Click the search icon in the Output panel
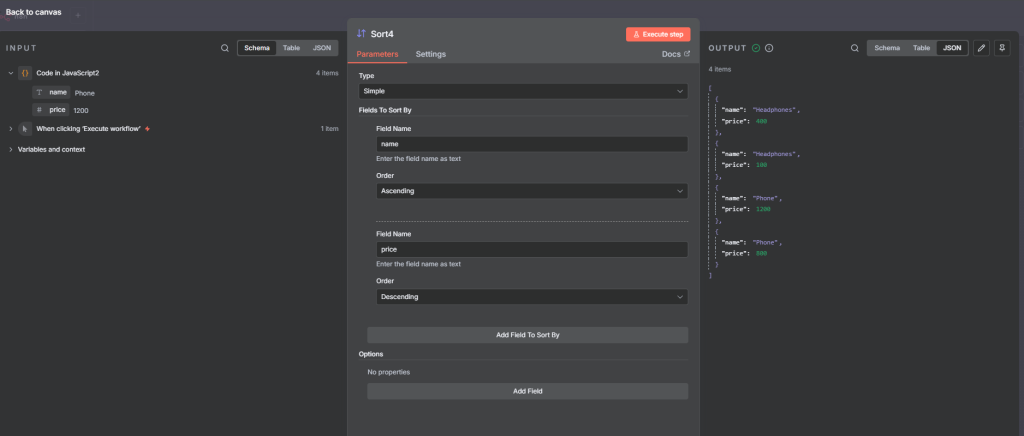Image resolution: width=1024 pixels, height=436 pixels. (854, 48)
